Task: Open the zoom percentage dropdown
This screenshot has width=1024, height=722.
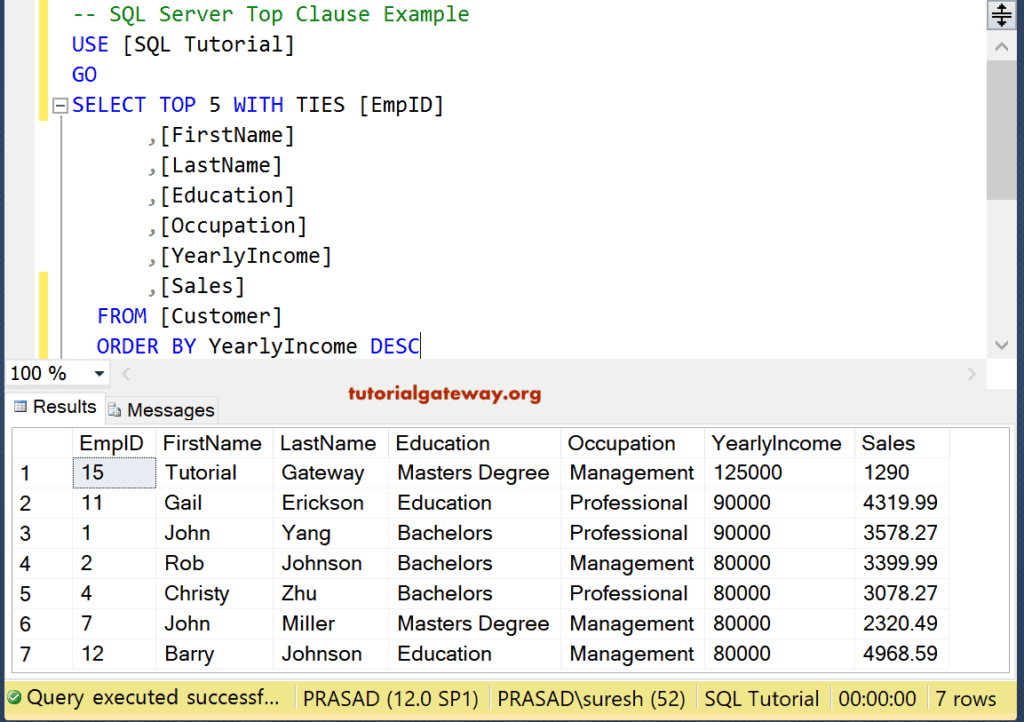Action: click(97, 373)
